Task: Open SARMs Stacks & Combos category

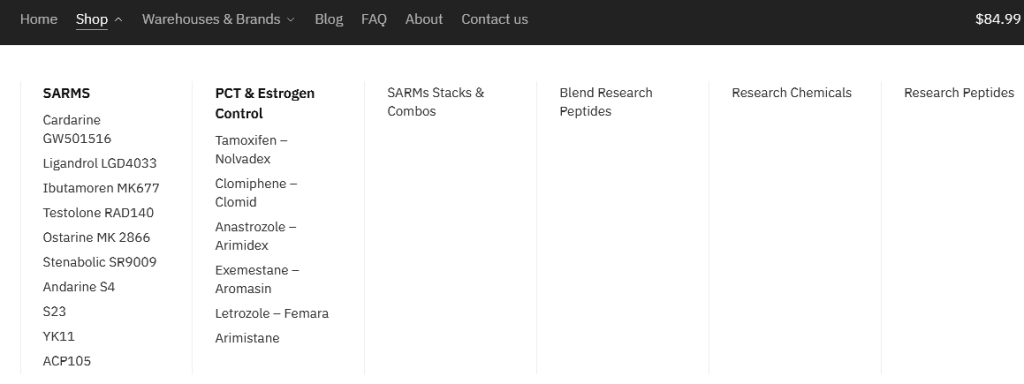Action: [436, 102]
